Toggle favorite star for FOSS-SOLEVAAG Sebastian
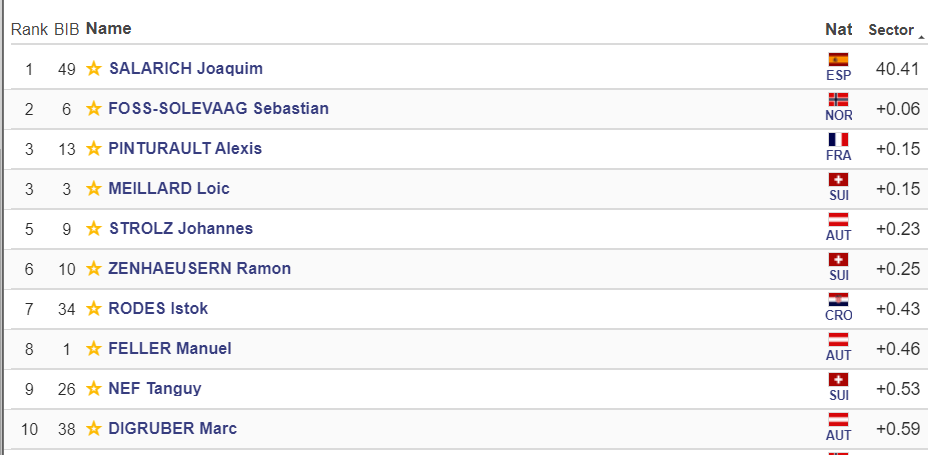This screenshot has width=928, height=455. click(x=94, y=108)
